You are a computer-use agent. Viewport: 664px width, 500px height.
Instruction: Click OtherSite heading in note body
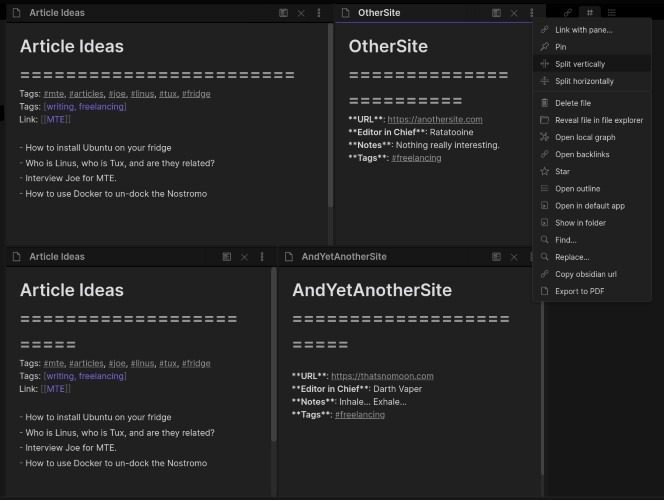pos(388,46)
